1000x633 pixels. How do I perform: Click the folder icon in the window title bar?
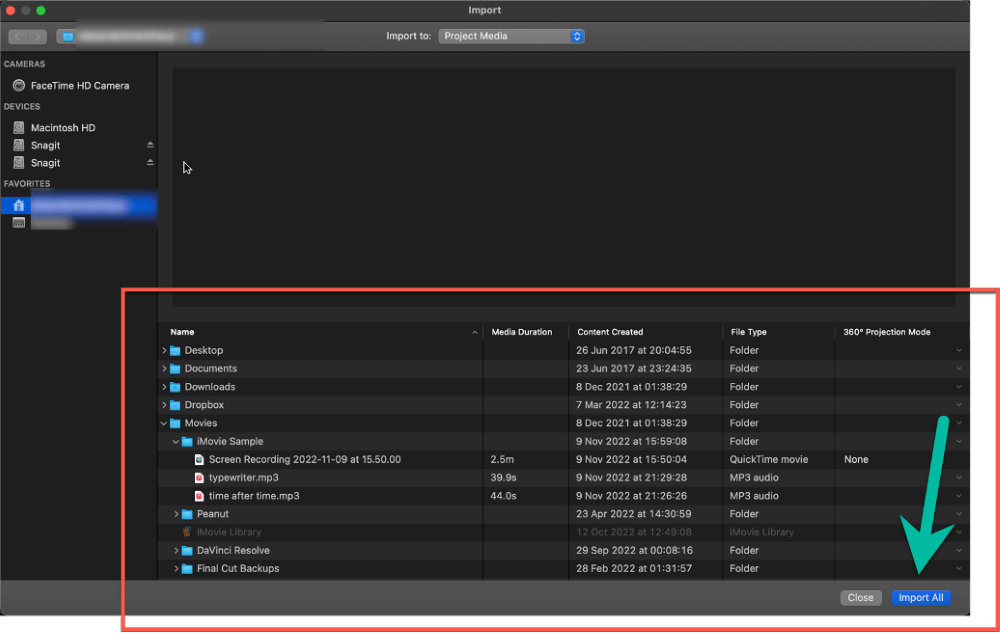[x=67, y=36]
